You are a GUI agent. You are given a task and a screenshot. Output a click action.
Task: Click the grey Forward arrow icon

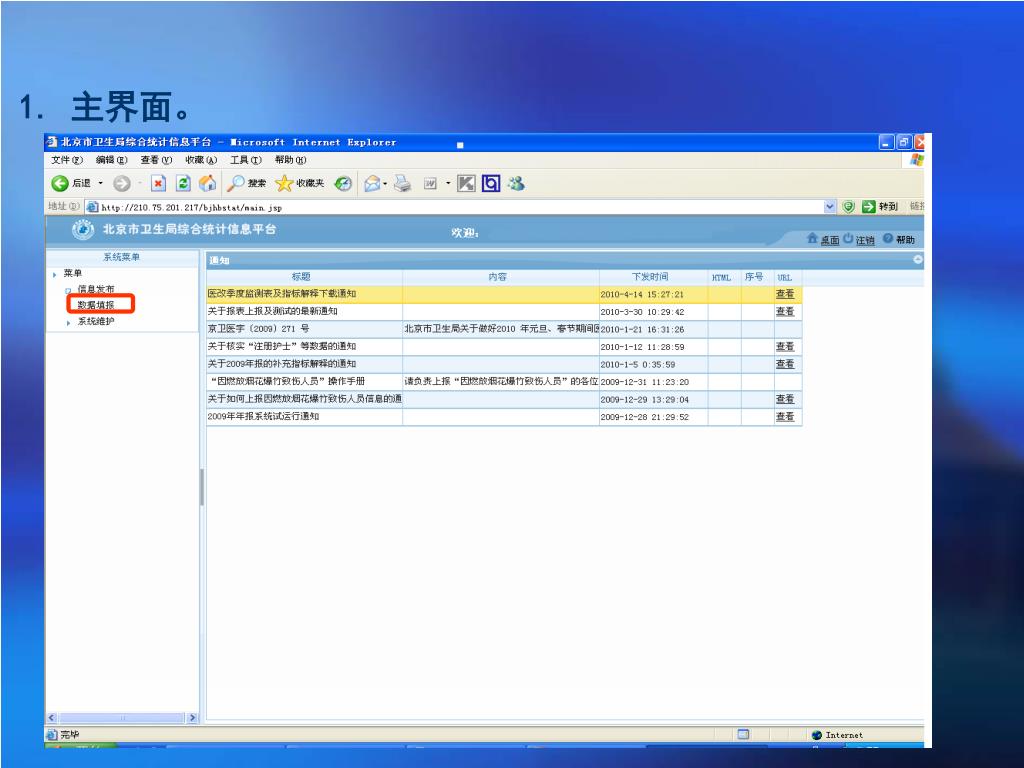pos(121,184)
